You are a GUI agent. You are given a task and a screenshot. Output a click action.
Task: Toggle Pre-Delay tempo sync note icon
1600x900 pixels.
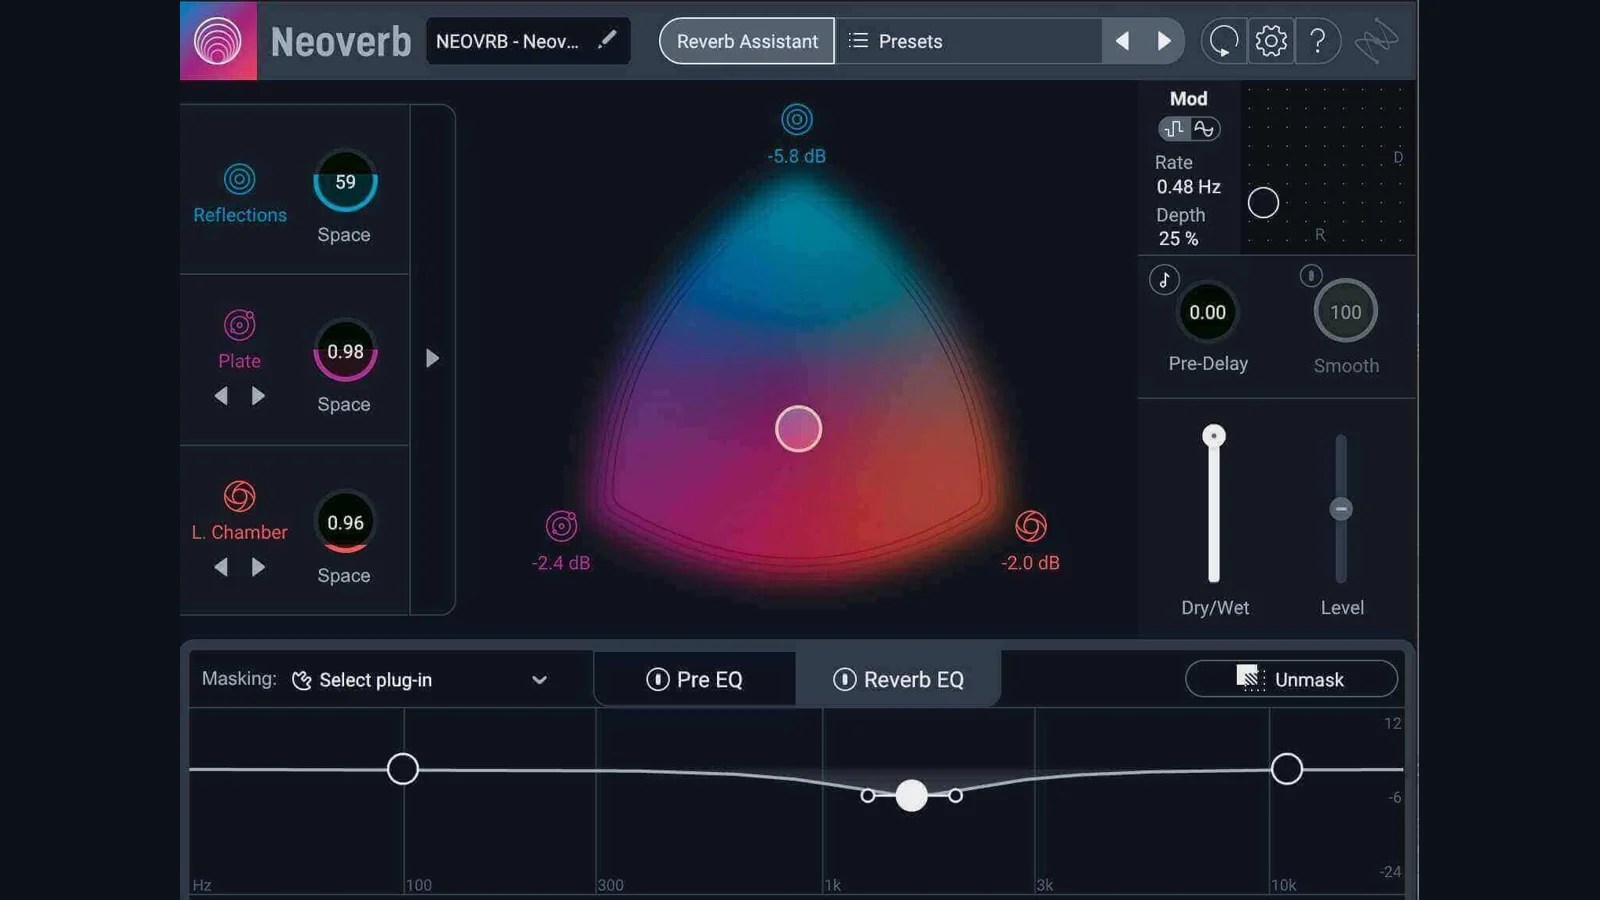pos(1164,280)
